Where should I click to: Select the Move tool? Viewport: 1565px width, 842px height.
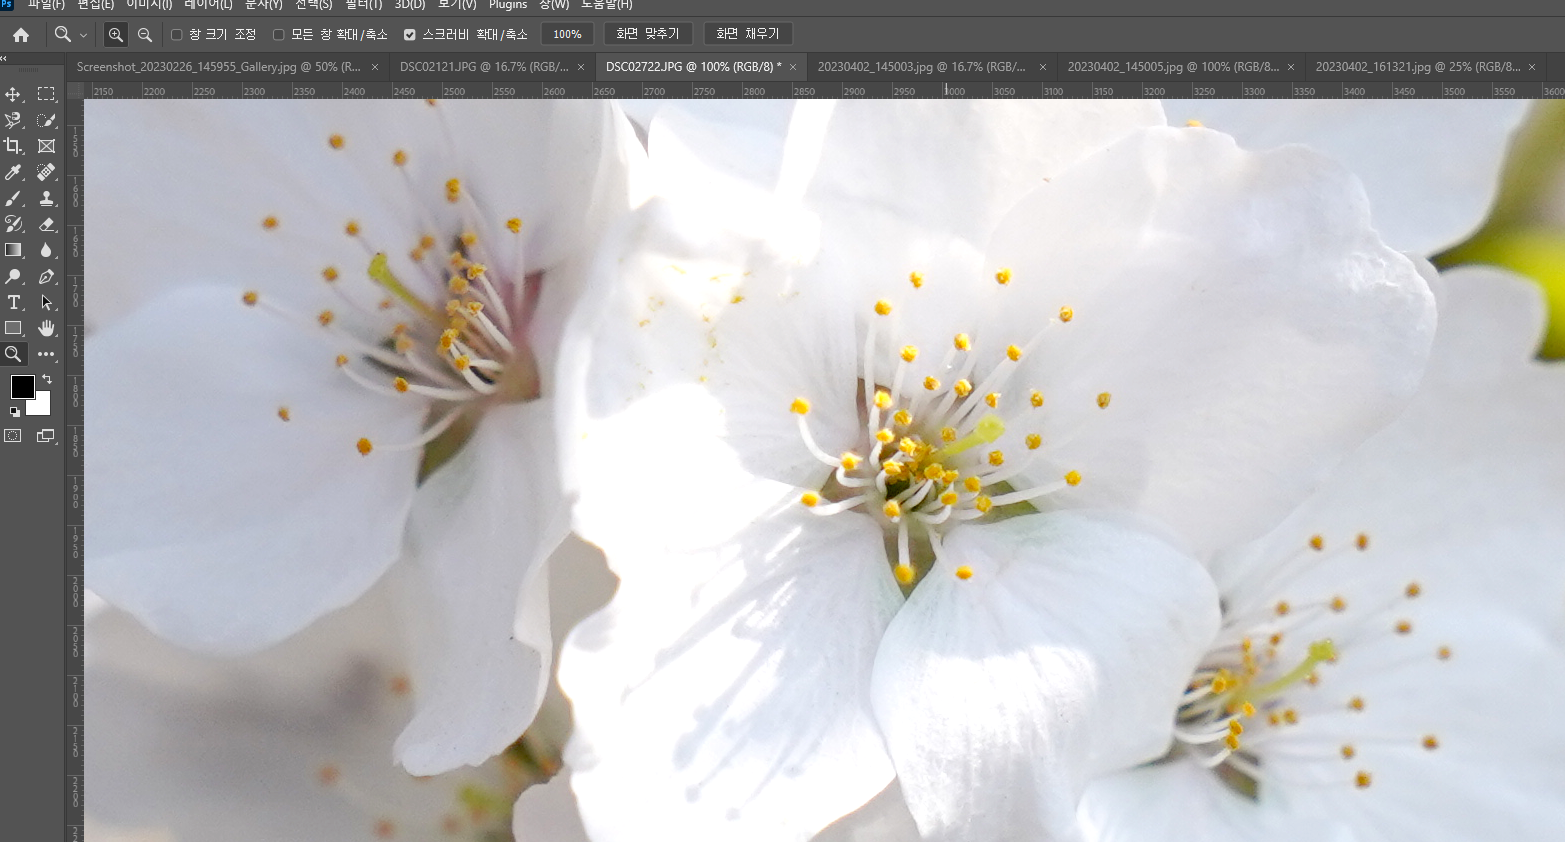[13, 94]
